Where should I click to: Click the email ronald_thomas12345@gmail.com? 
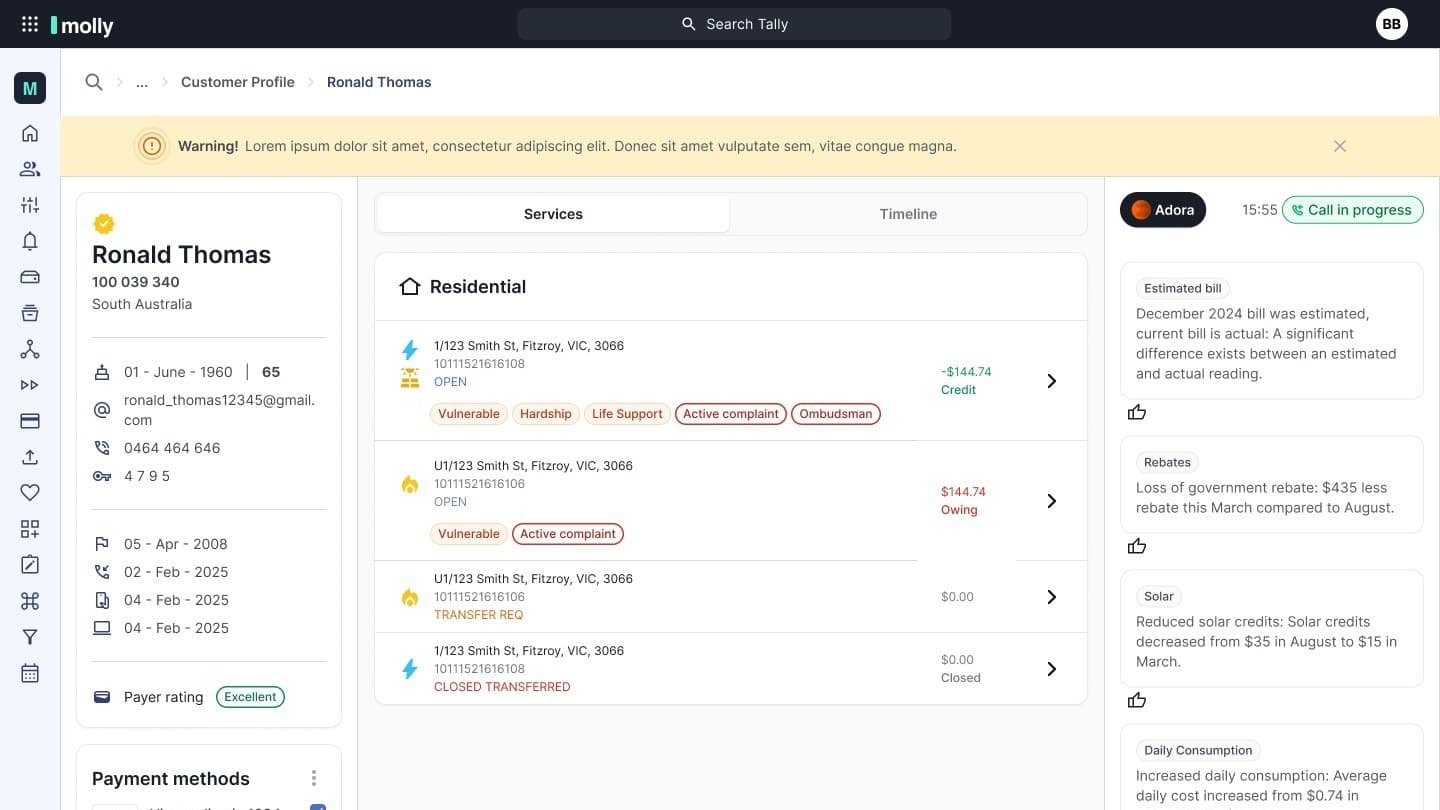coord(219,410)
